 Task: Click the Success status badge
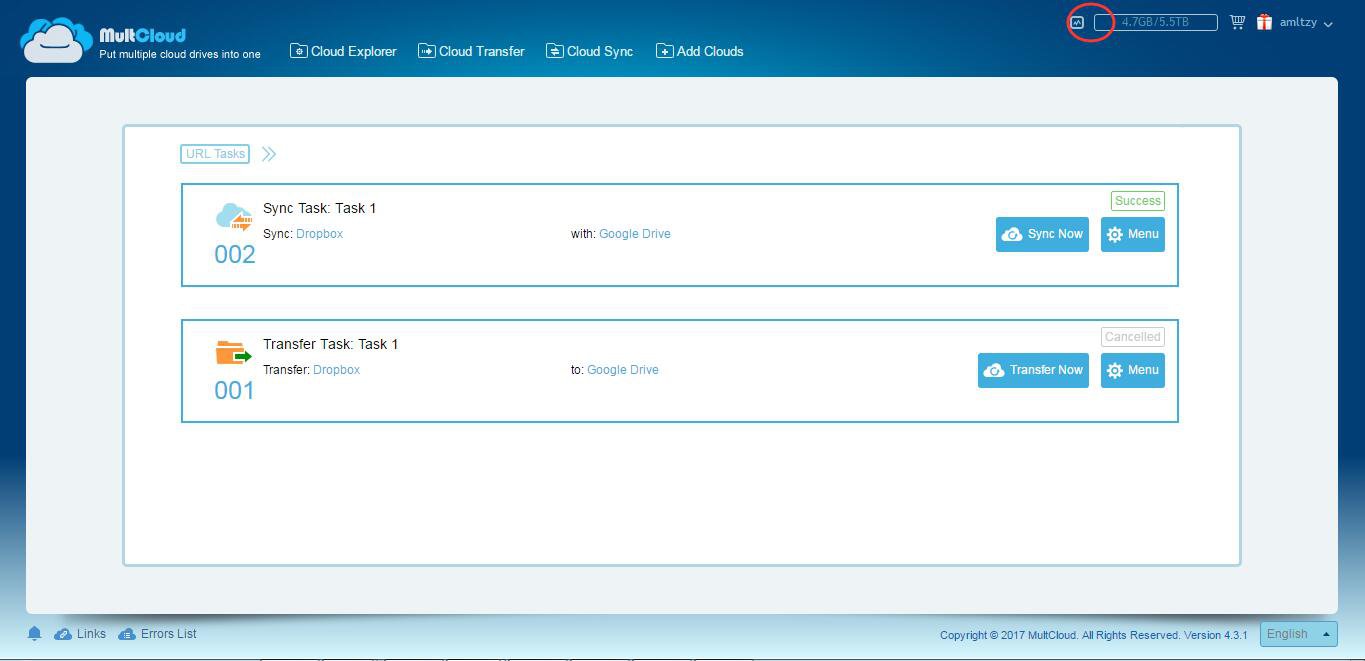(1138, 201)
